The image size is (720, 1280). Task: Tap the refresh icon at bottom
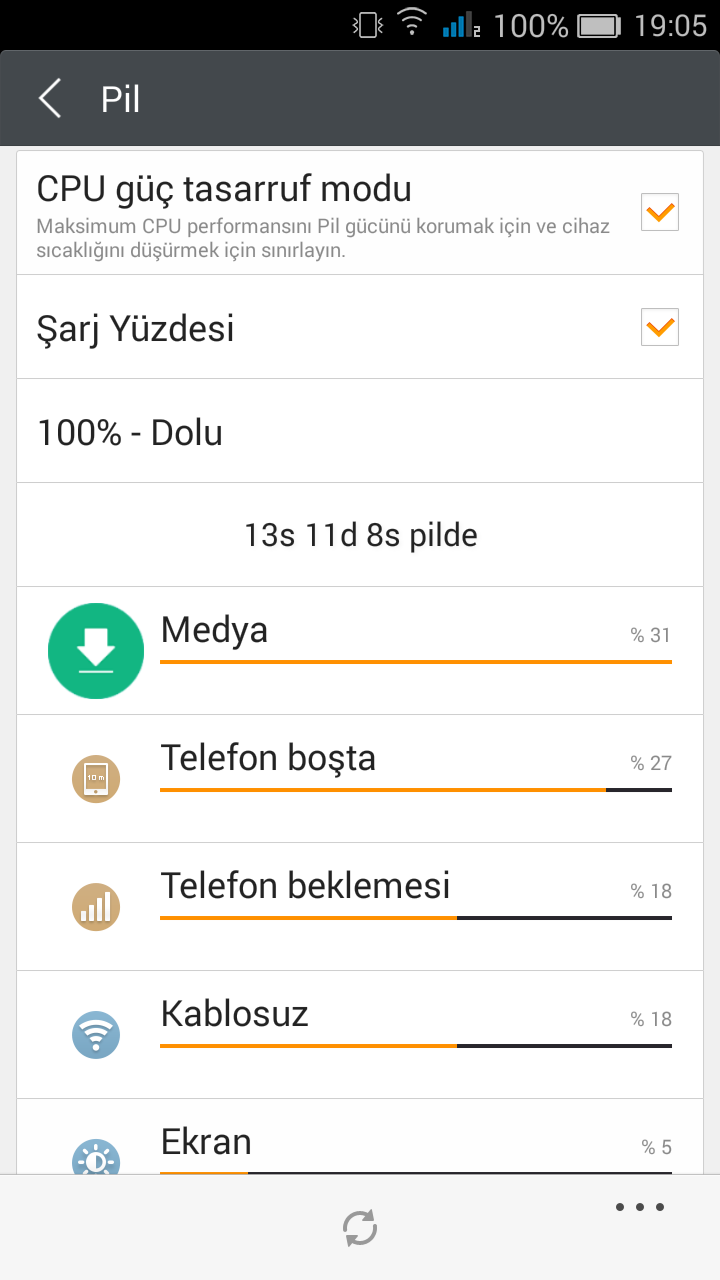tap(360, 1227)
